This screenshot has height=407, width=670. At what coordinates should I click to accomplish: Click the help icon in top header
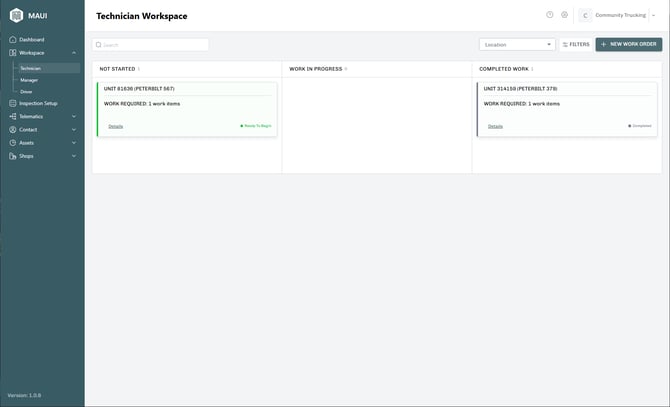click(550, 15)
